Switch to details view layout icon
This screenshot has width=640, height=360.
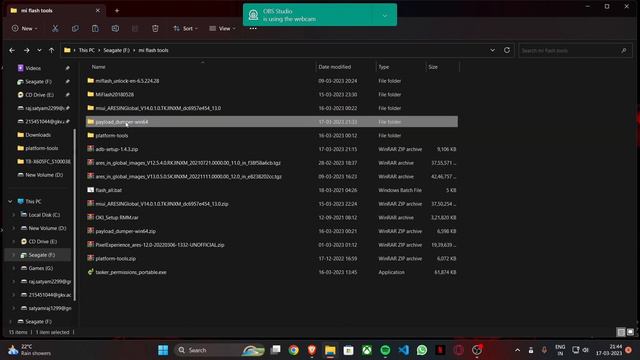(621, 332)
